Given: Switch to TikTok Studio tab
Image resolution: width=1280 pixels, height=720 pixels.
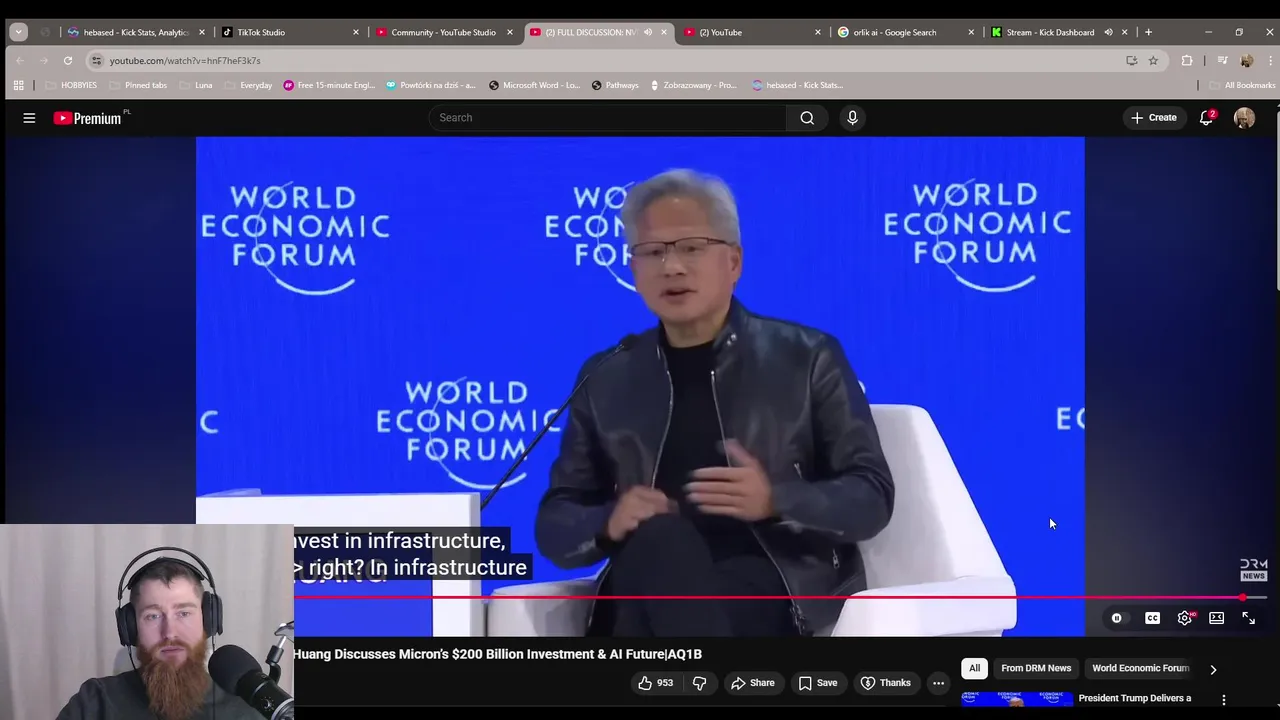Looking at the screenshot, I should coord(290,32).
